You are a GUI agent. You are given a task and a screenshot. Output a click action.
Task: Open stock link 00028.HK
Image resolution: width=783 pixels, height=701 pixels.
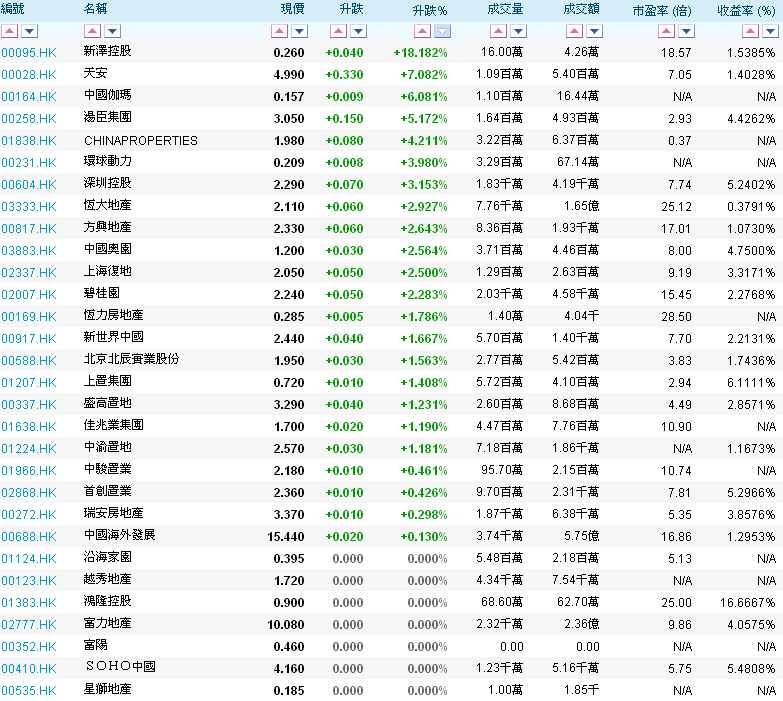pos(29,75)
